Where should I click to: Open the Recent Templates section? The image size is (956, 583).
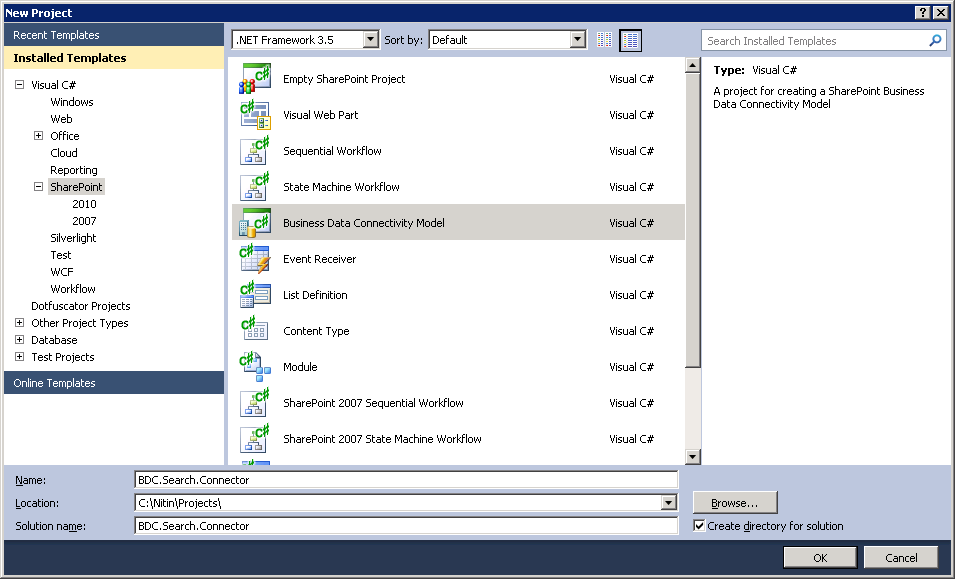point(114,35)
